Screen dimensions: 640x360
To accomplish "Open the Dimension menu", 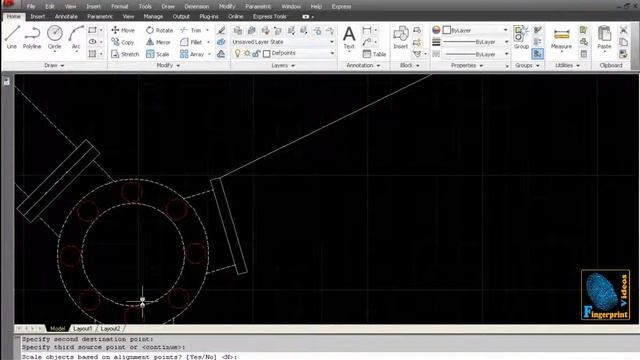I will pos(196,7).
